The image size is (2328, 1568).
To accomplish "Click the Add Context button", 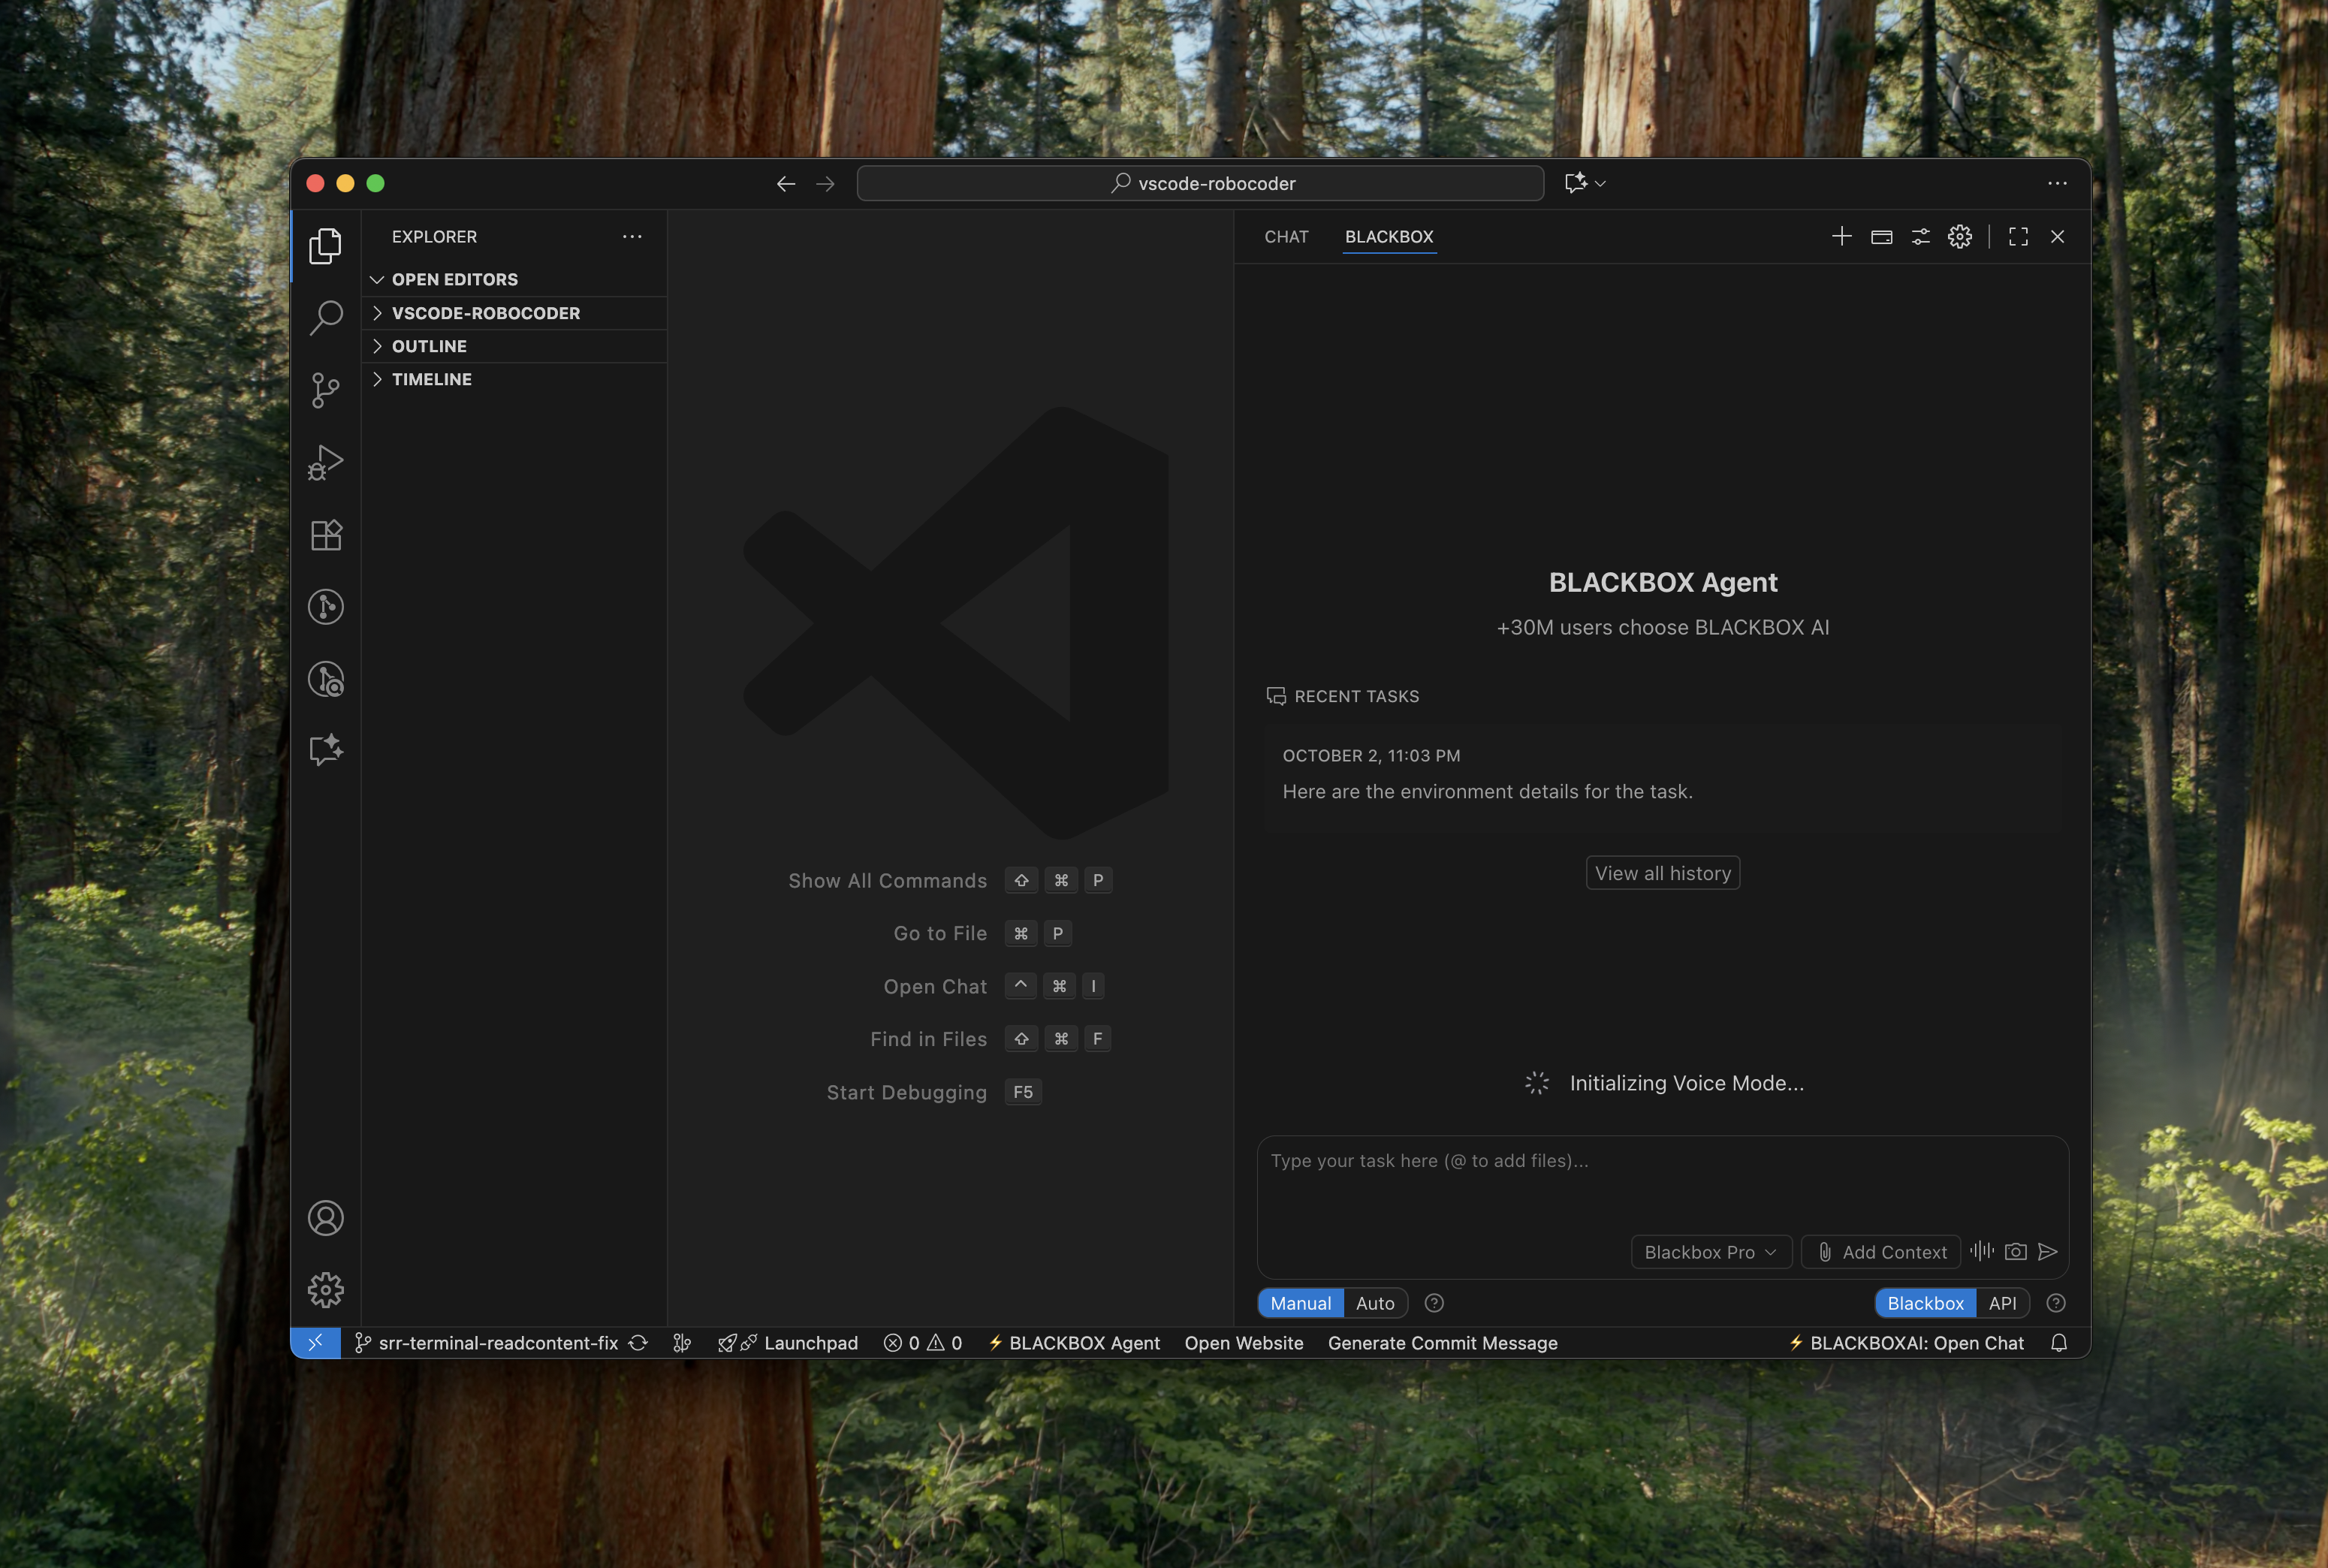I will [x=1881, y=1252].
